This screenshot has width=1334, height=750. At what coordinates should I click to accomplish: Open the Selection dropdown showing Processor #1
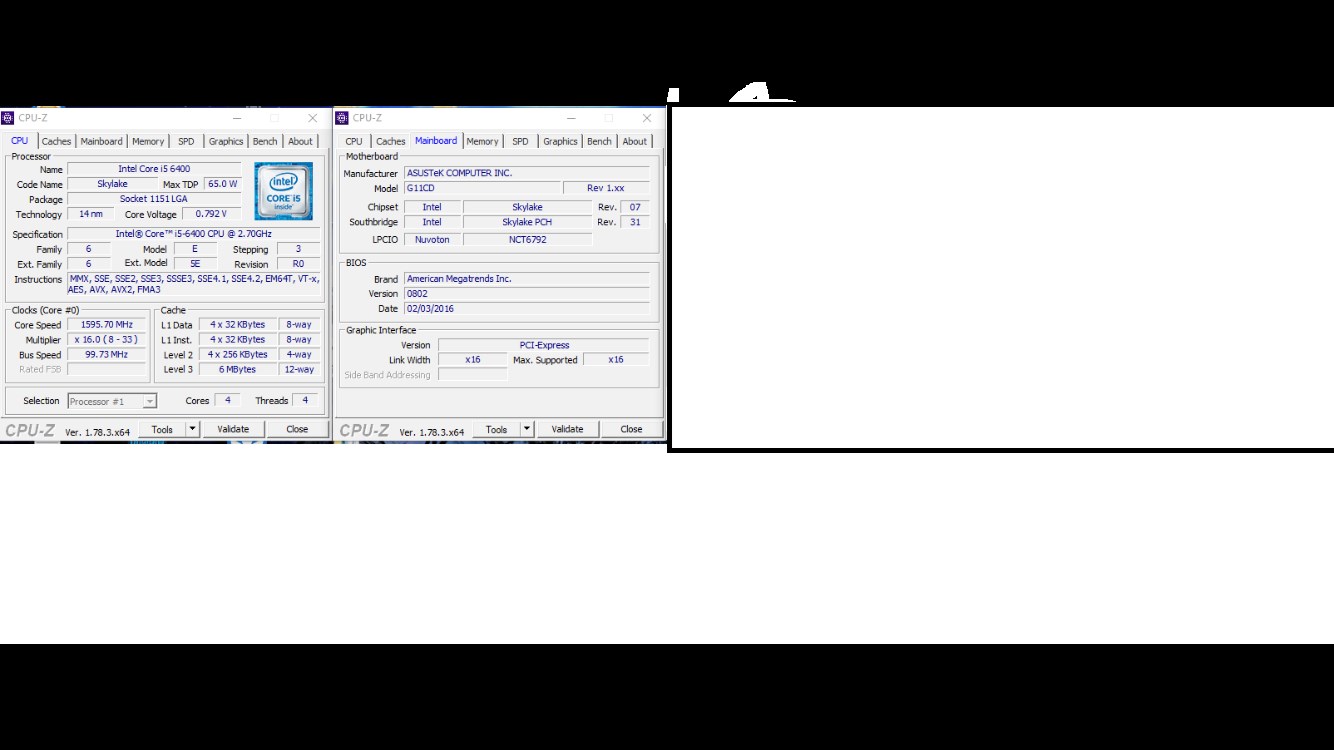tap(112, 401)
